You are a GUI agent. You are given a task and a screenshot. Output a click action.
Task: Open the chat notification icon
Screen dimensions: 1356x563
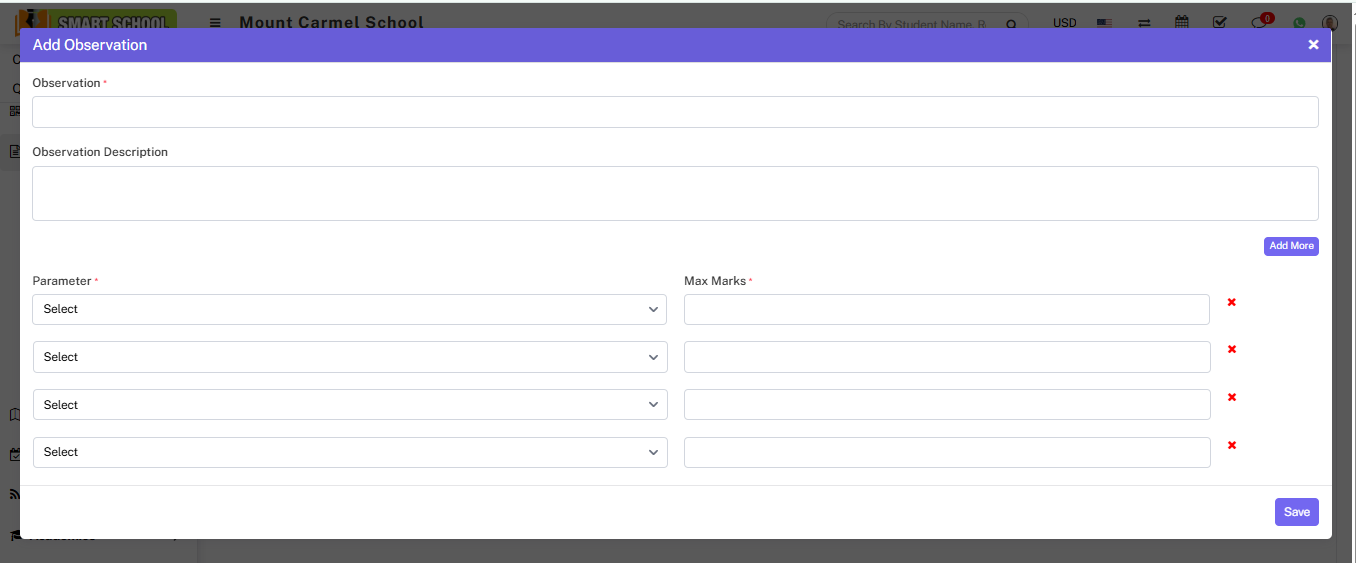click(x=1260, y=23)
